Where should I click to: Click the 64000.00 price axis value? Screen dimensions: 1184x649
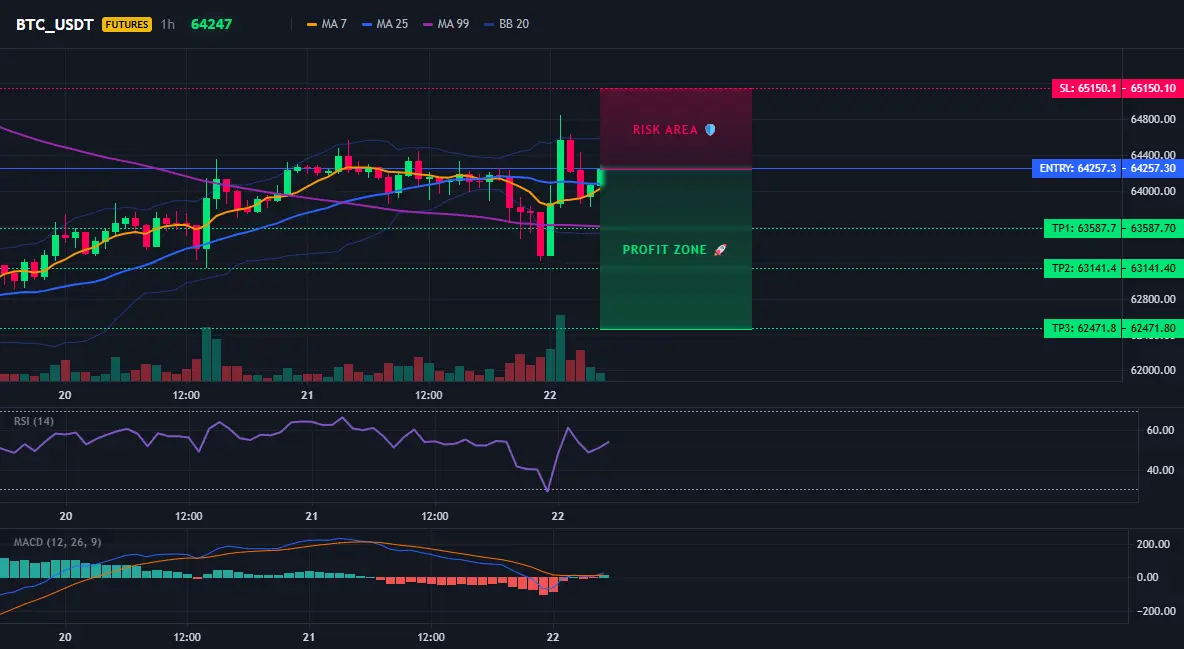coord(1153,191)
